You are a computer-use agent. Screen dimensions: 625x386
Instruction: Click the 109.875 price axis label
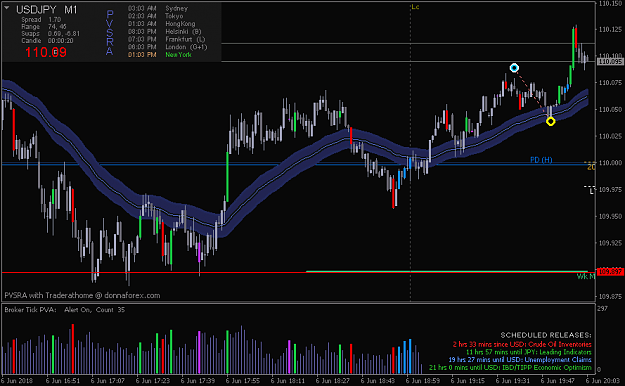point(610,296)
